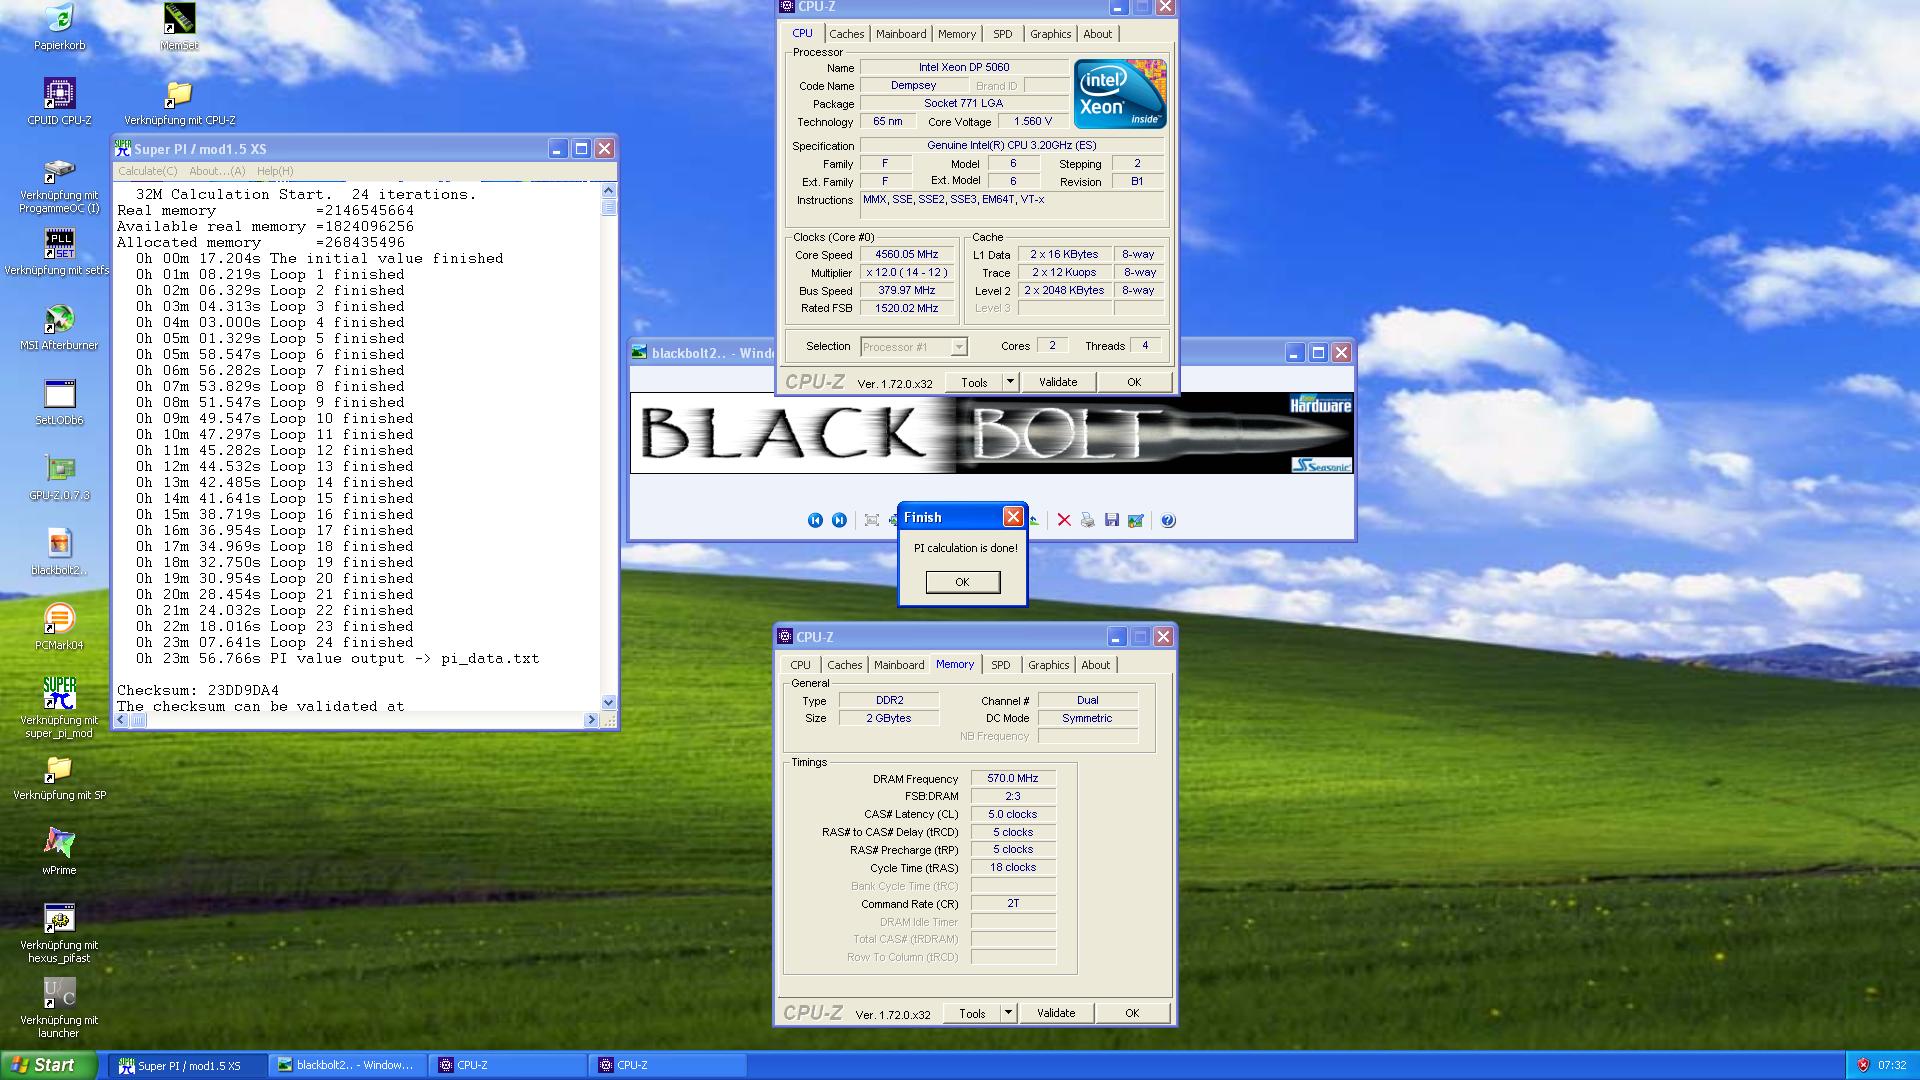Switch to Caches tab in top CPU-Z

point(847,34)
